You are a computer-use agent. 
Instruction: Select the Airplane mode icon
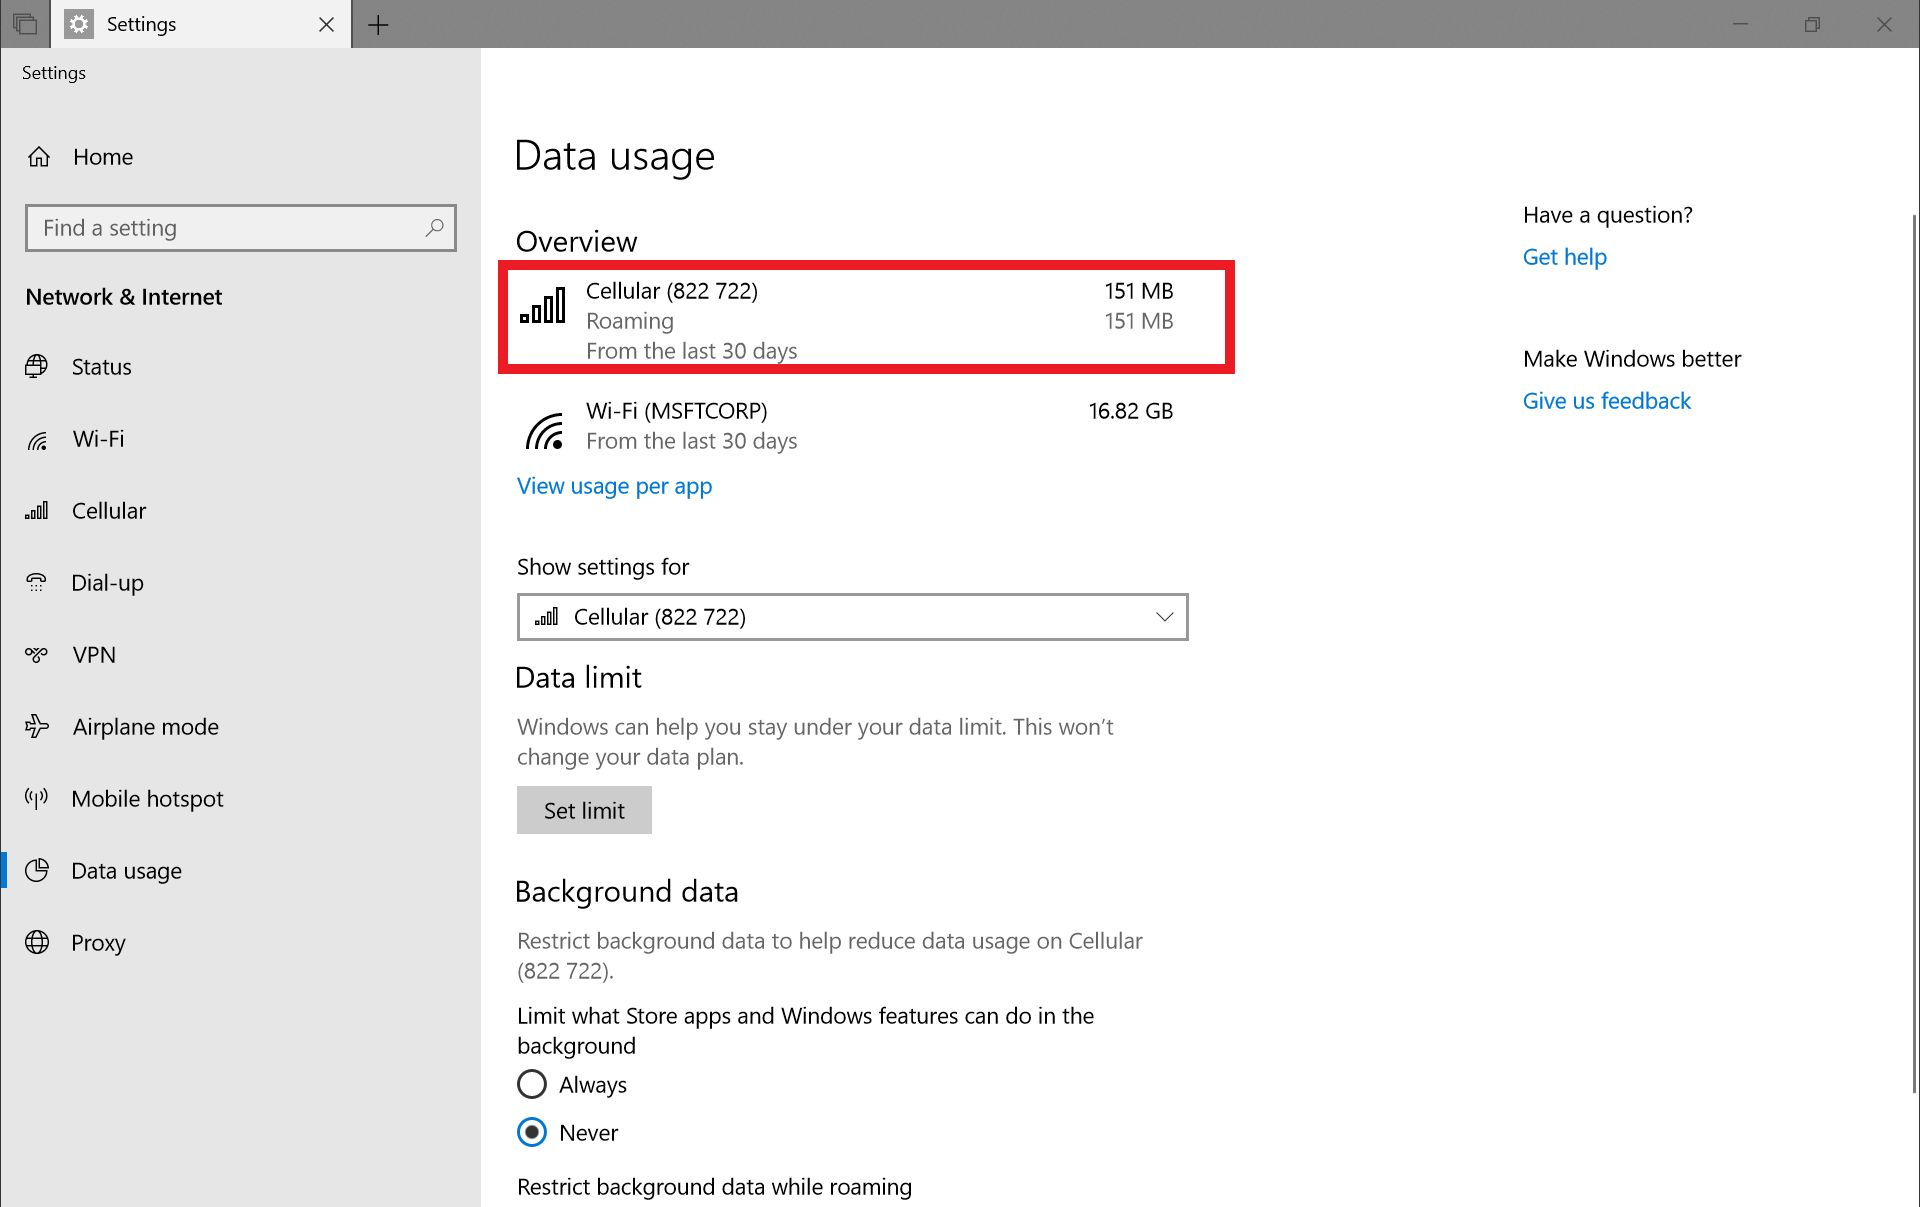(37, 726)
